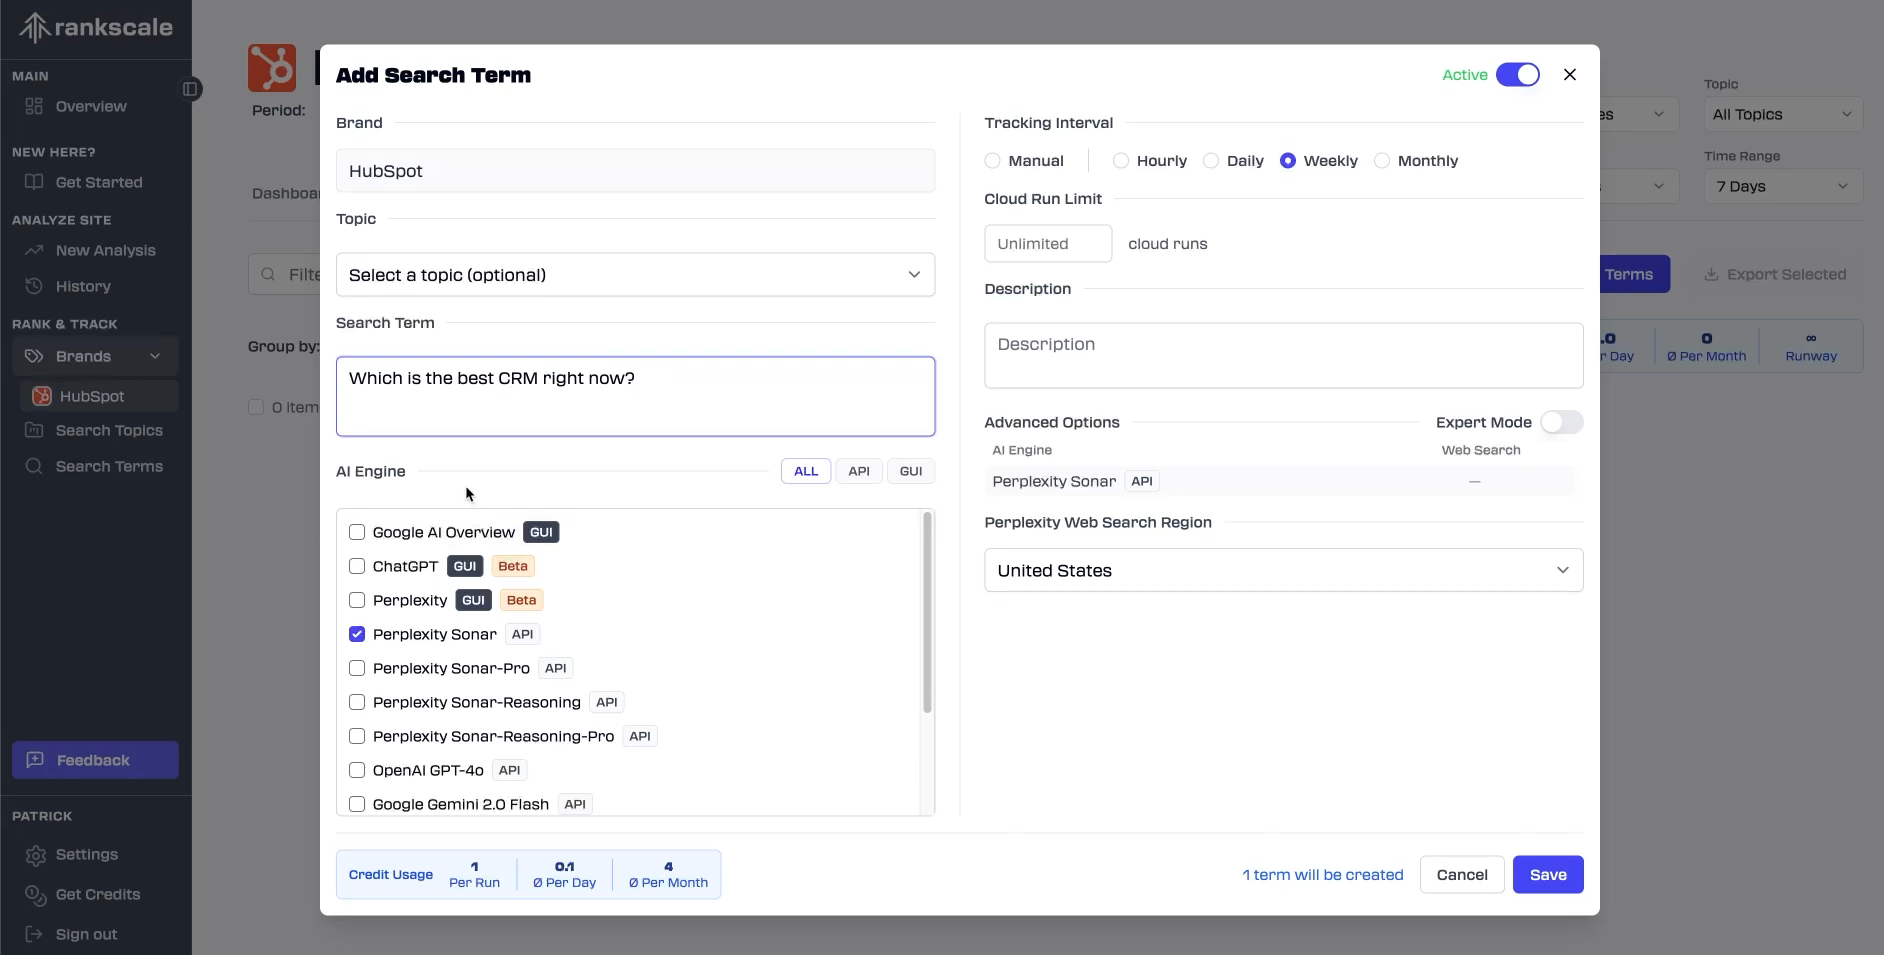Click the History clock icon

tap(34, 286)
